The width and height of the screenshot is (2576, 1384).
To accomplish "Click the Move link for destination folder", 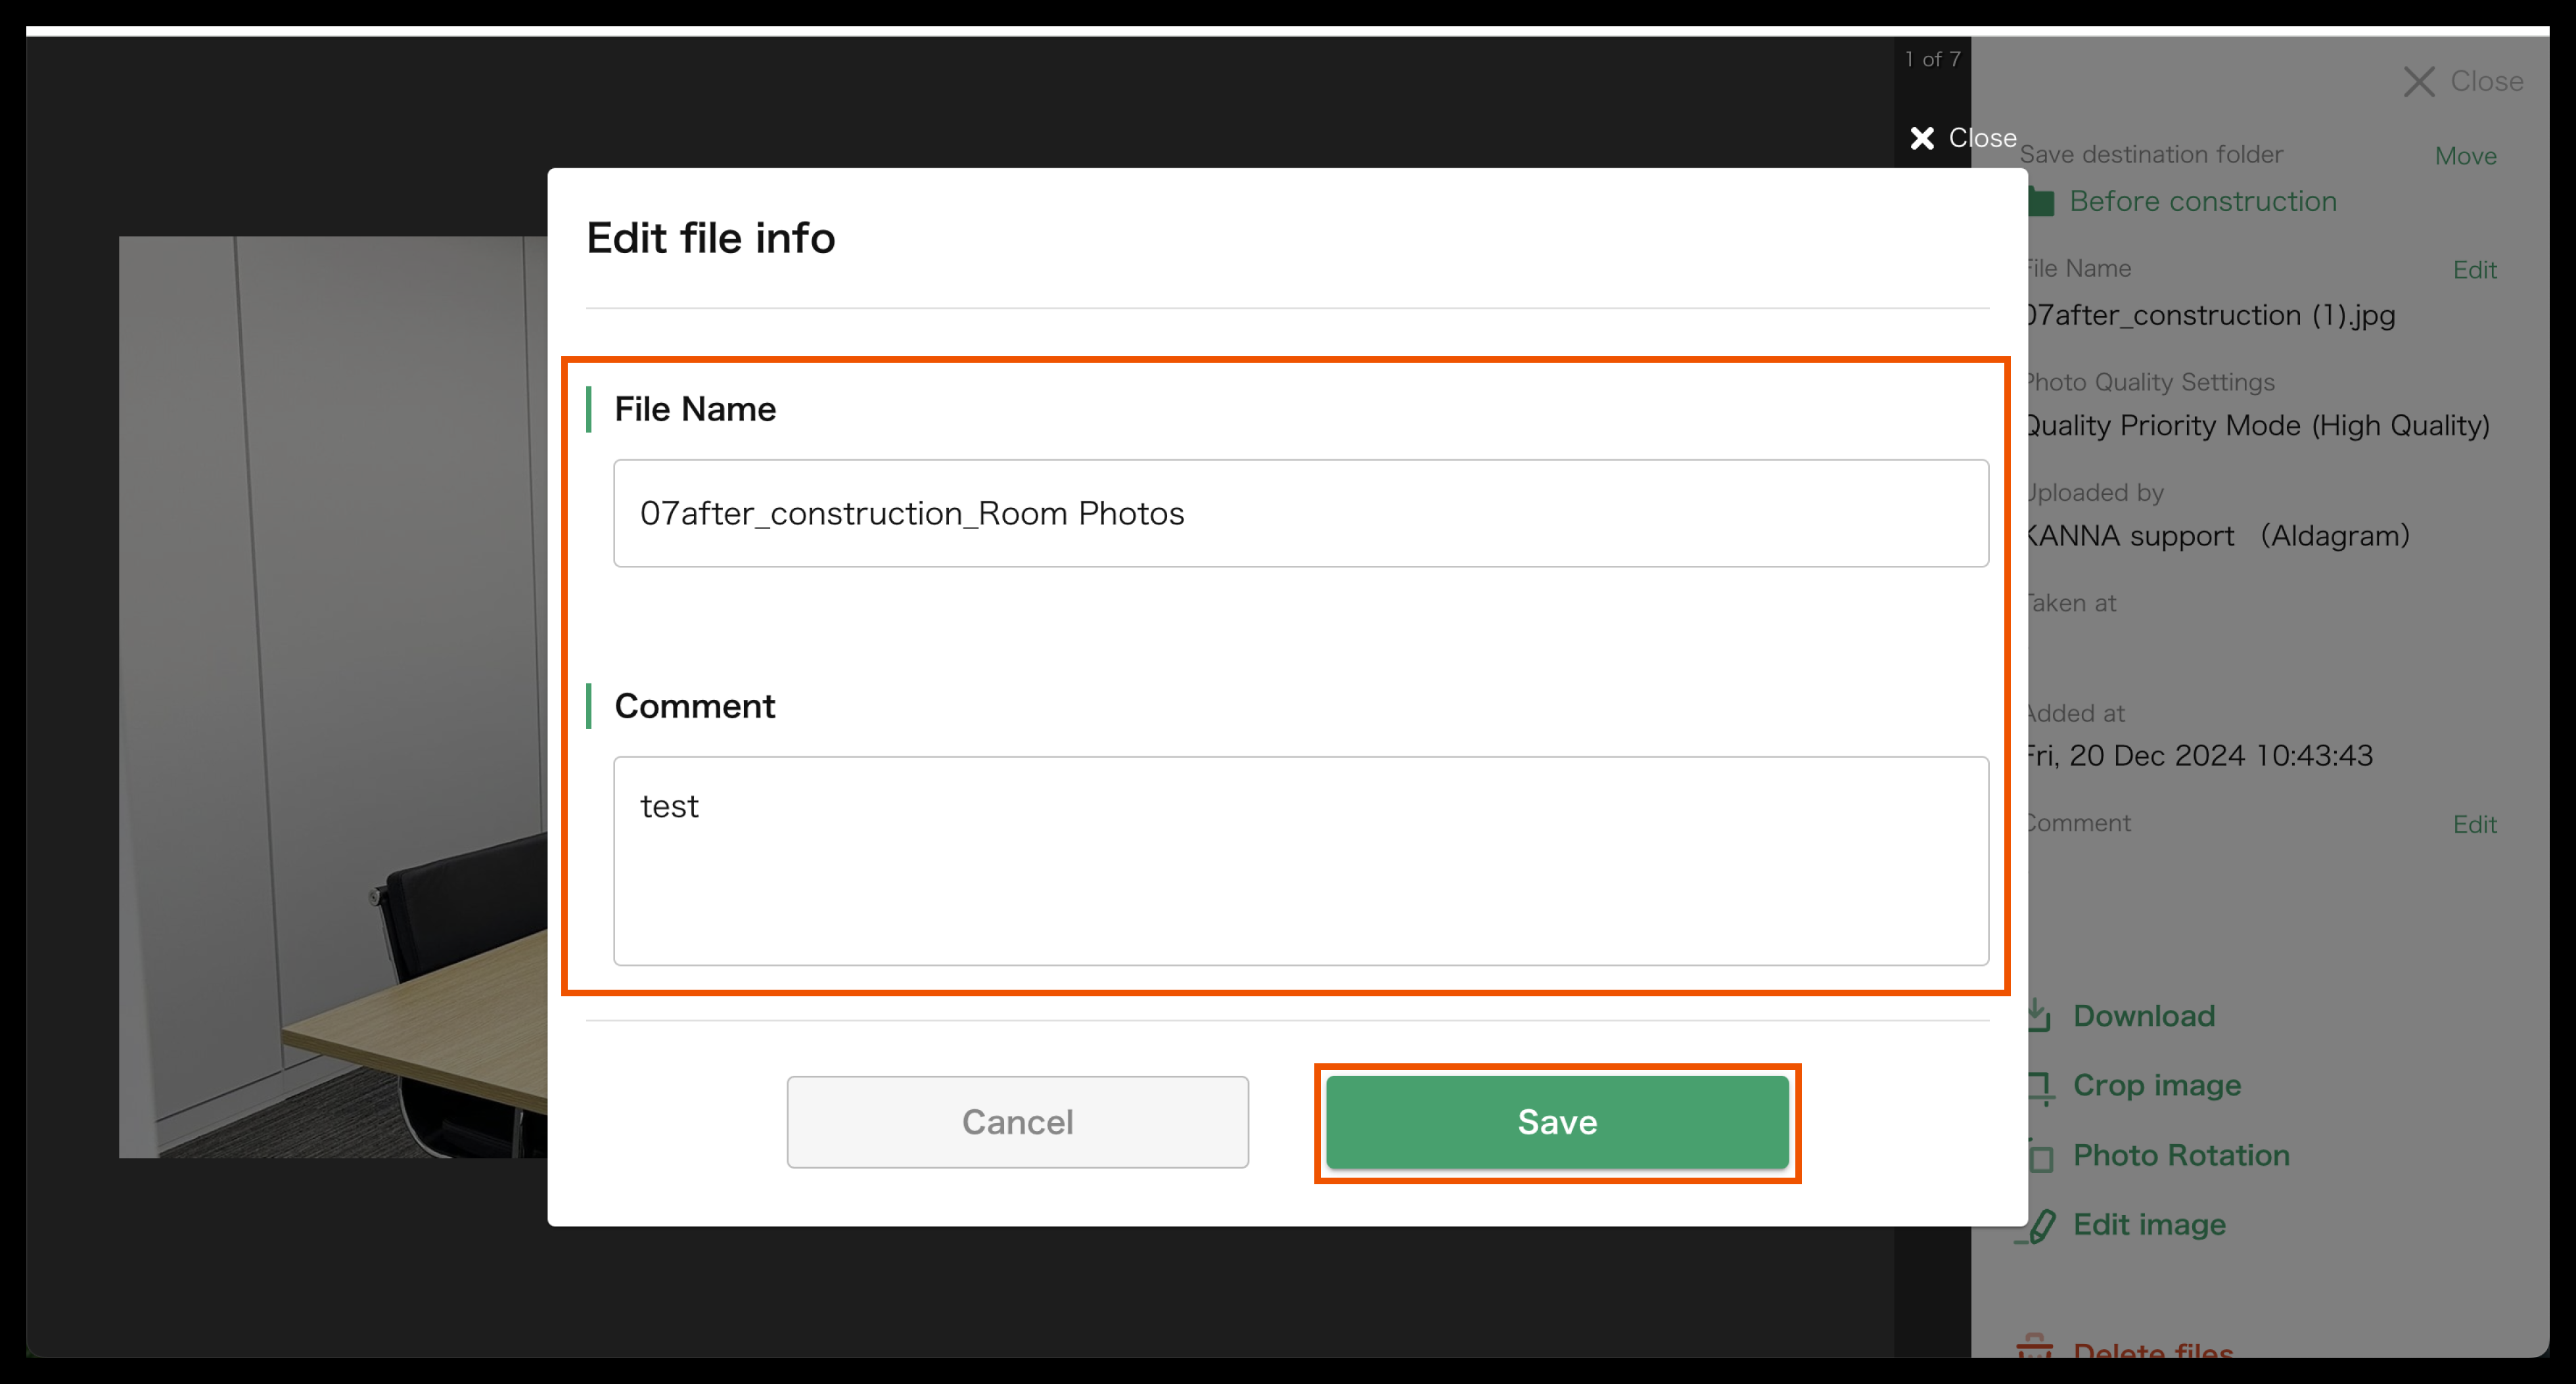I will click(2465, 156).
